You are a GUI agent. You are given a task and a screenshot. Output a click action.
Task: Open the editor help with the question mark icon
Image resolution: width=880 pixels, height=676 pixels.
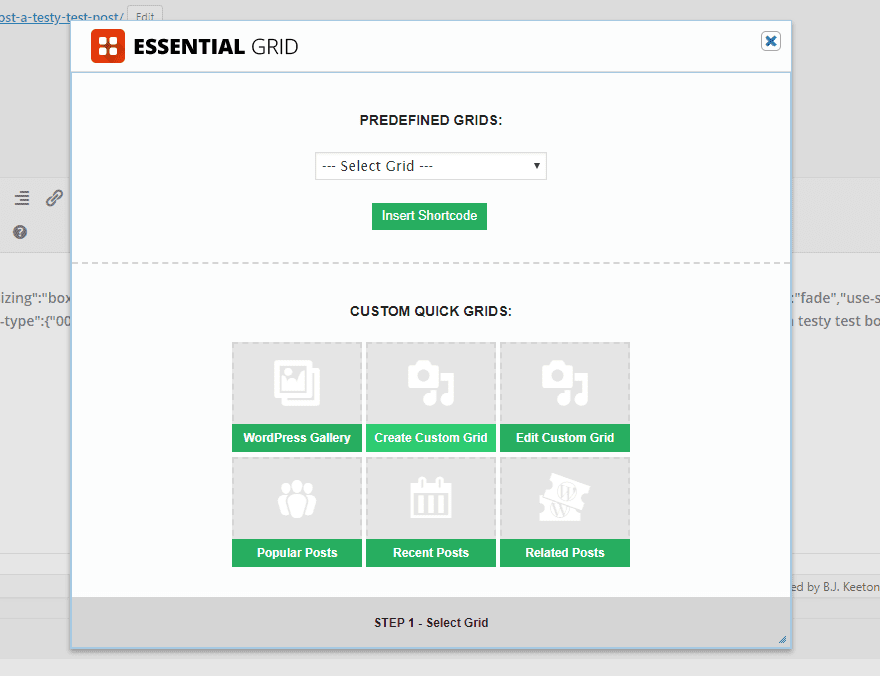point(19,232)
